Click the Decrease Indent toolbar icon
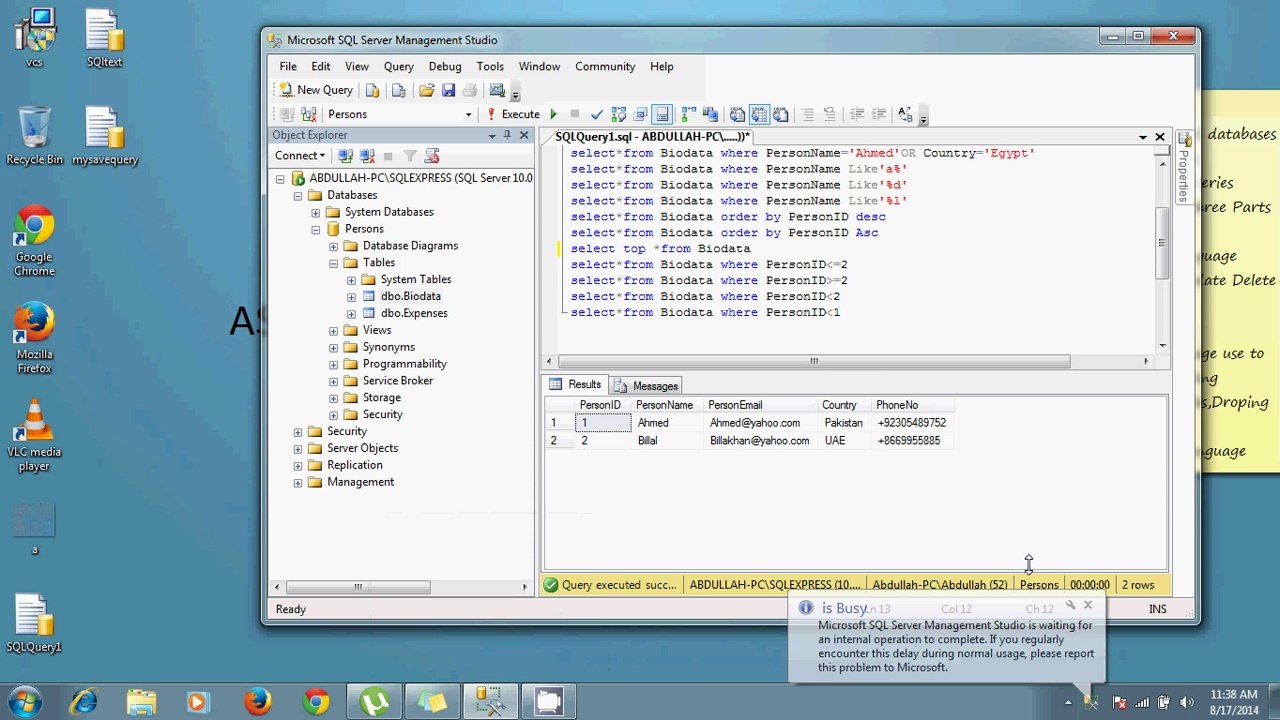1280x720 pixels. 857,114
